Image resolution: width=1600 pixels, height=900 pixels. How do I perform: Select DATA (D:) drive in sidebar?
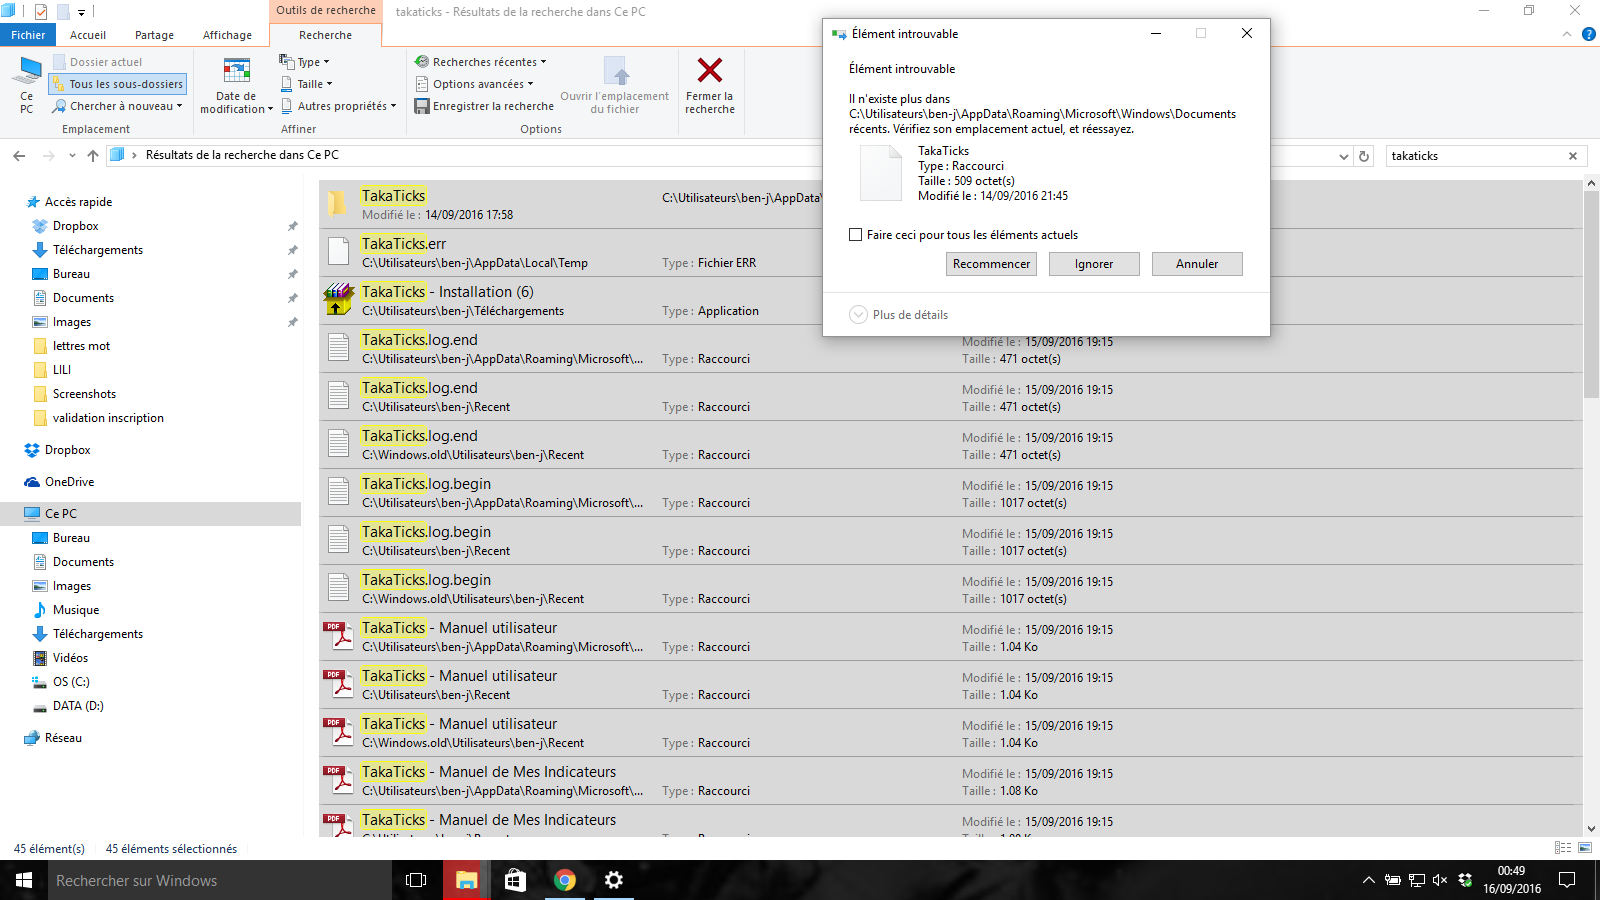(x=78, y=706)
